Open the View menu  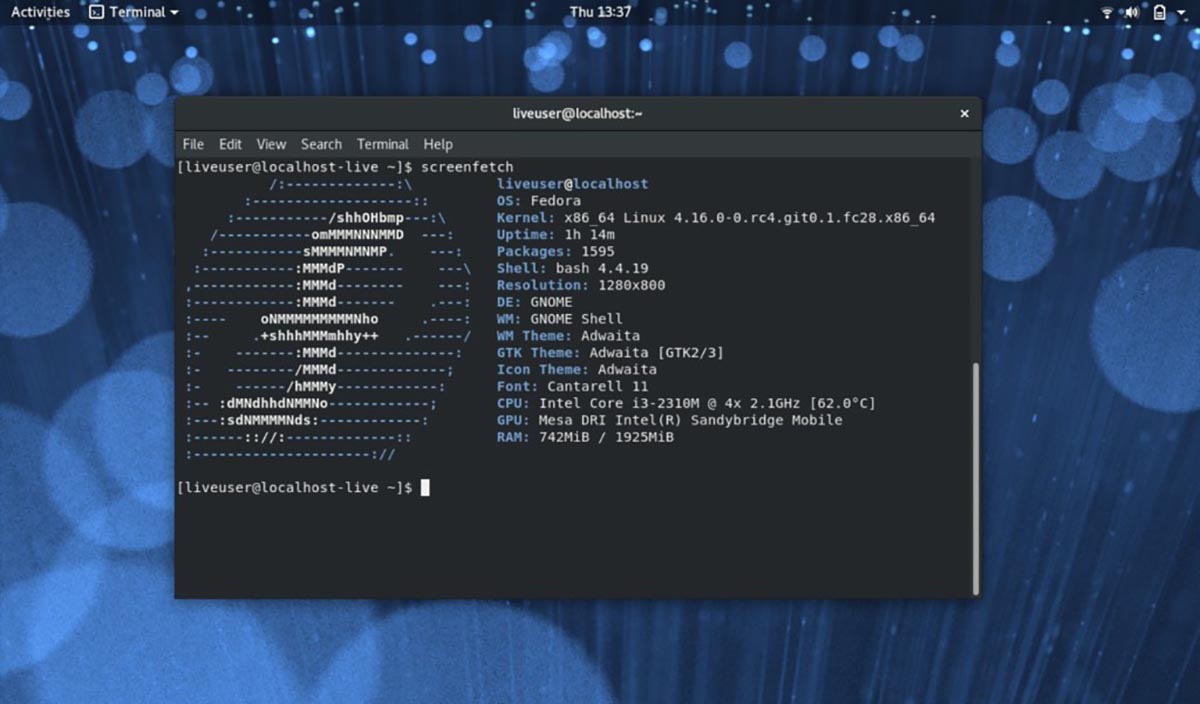tap(270, 143)
